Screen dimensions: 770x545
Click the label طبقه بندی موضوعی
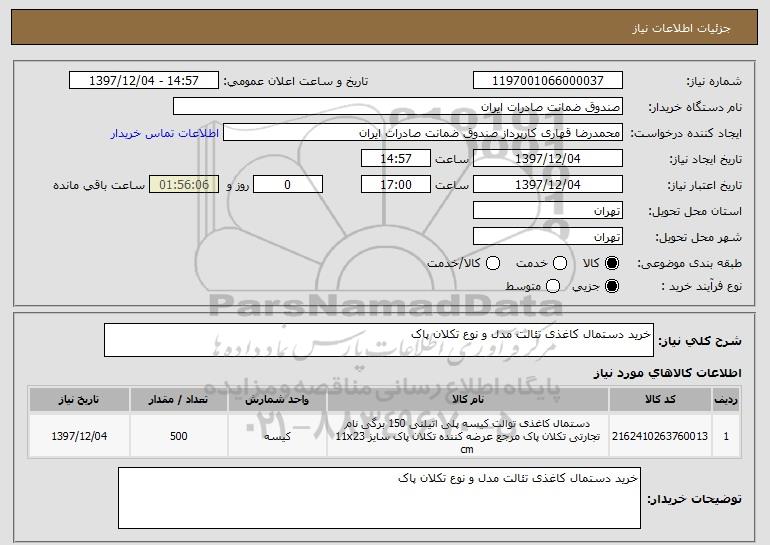pyautogui.click(x=689, y=264)
